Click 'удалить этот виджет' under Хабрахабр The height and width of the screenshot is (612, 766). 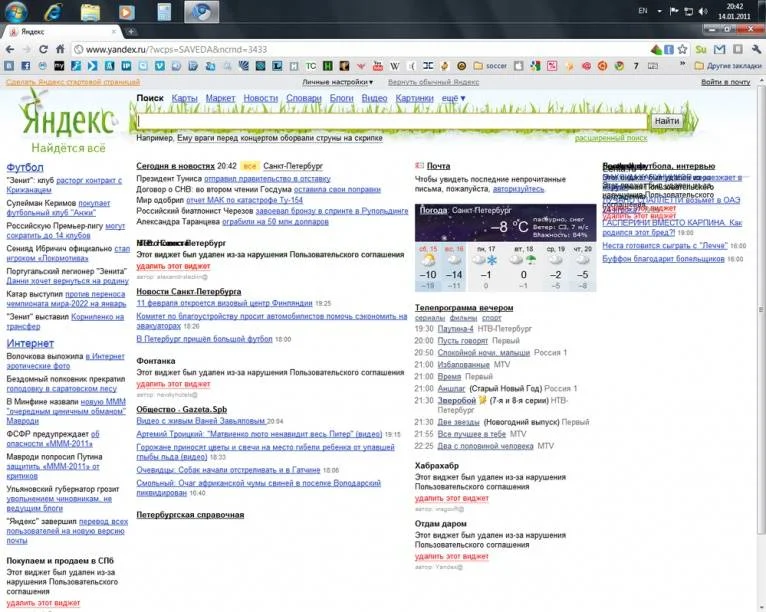[451, 498]
